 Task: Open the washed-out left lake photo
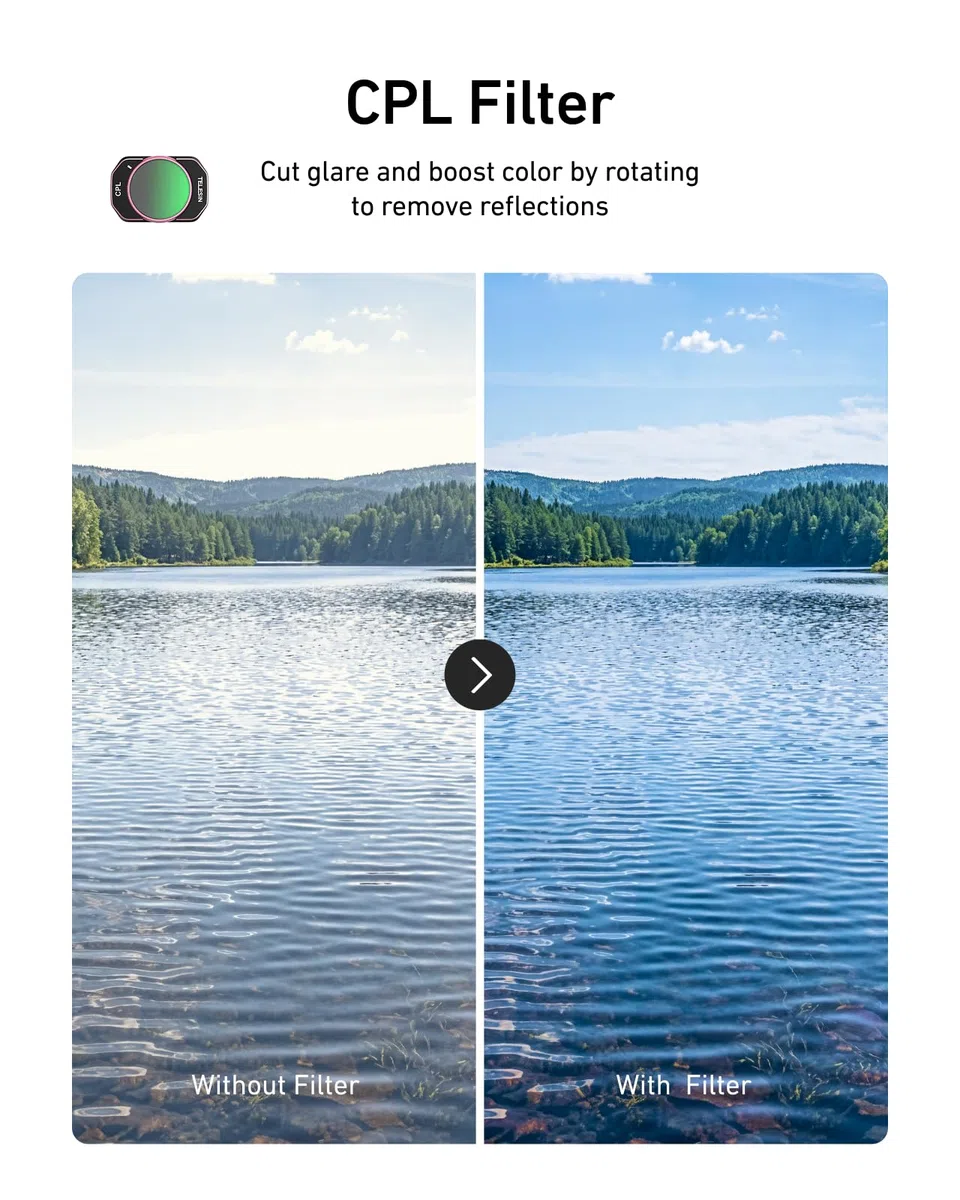click(x=274, y=708)
